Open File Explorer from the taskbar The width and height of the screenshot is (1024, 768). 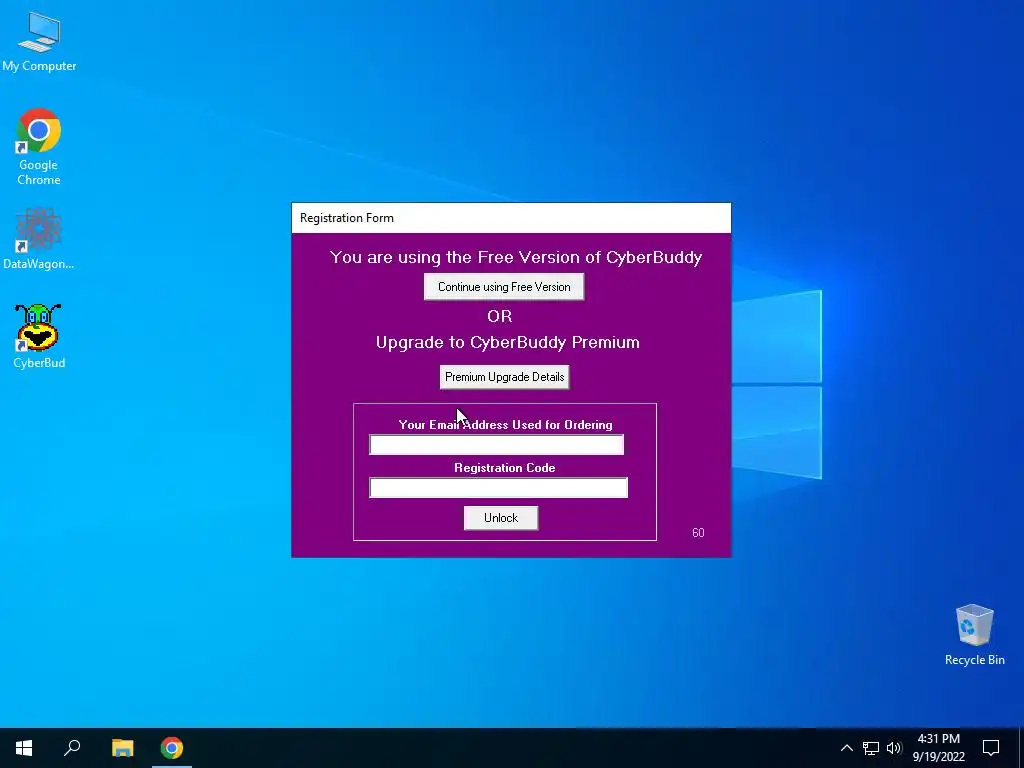click(x=122, y=748)
